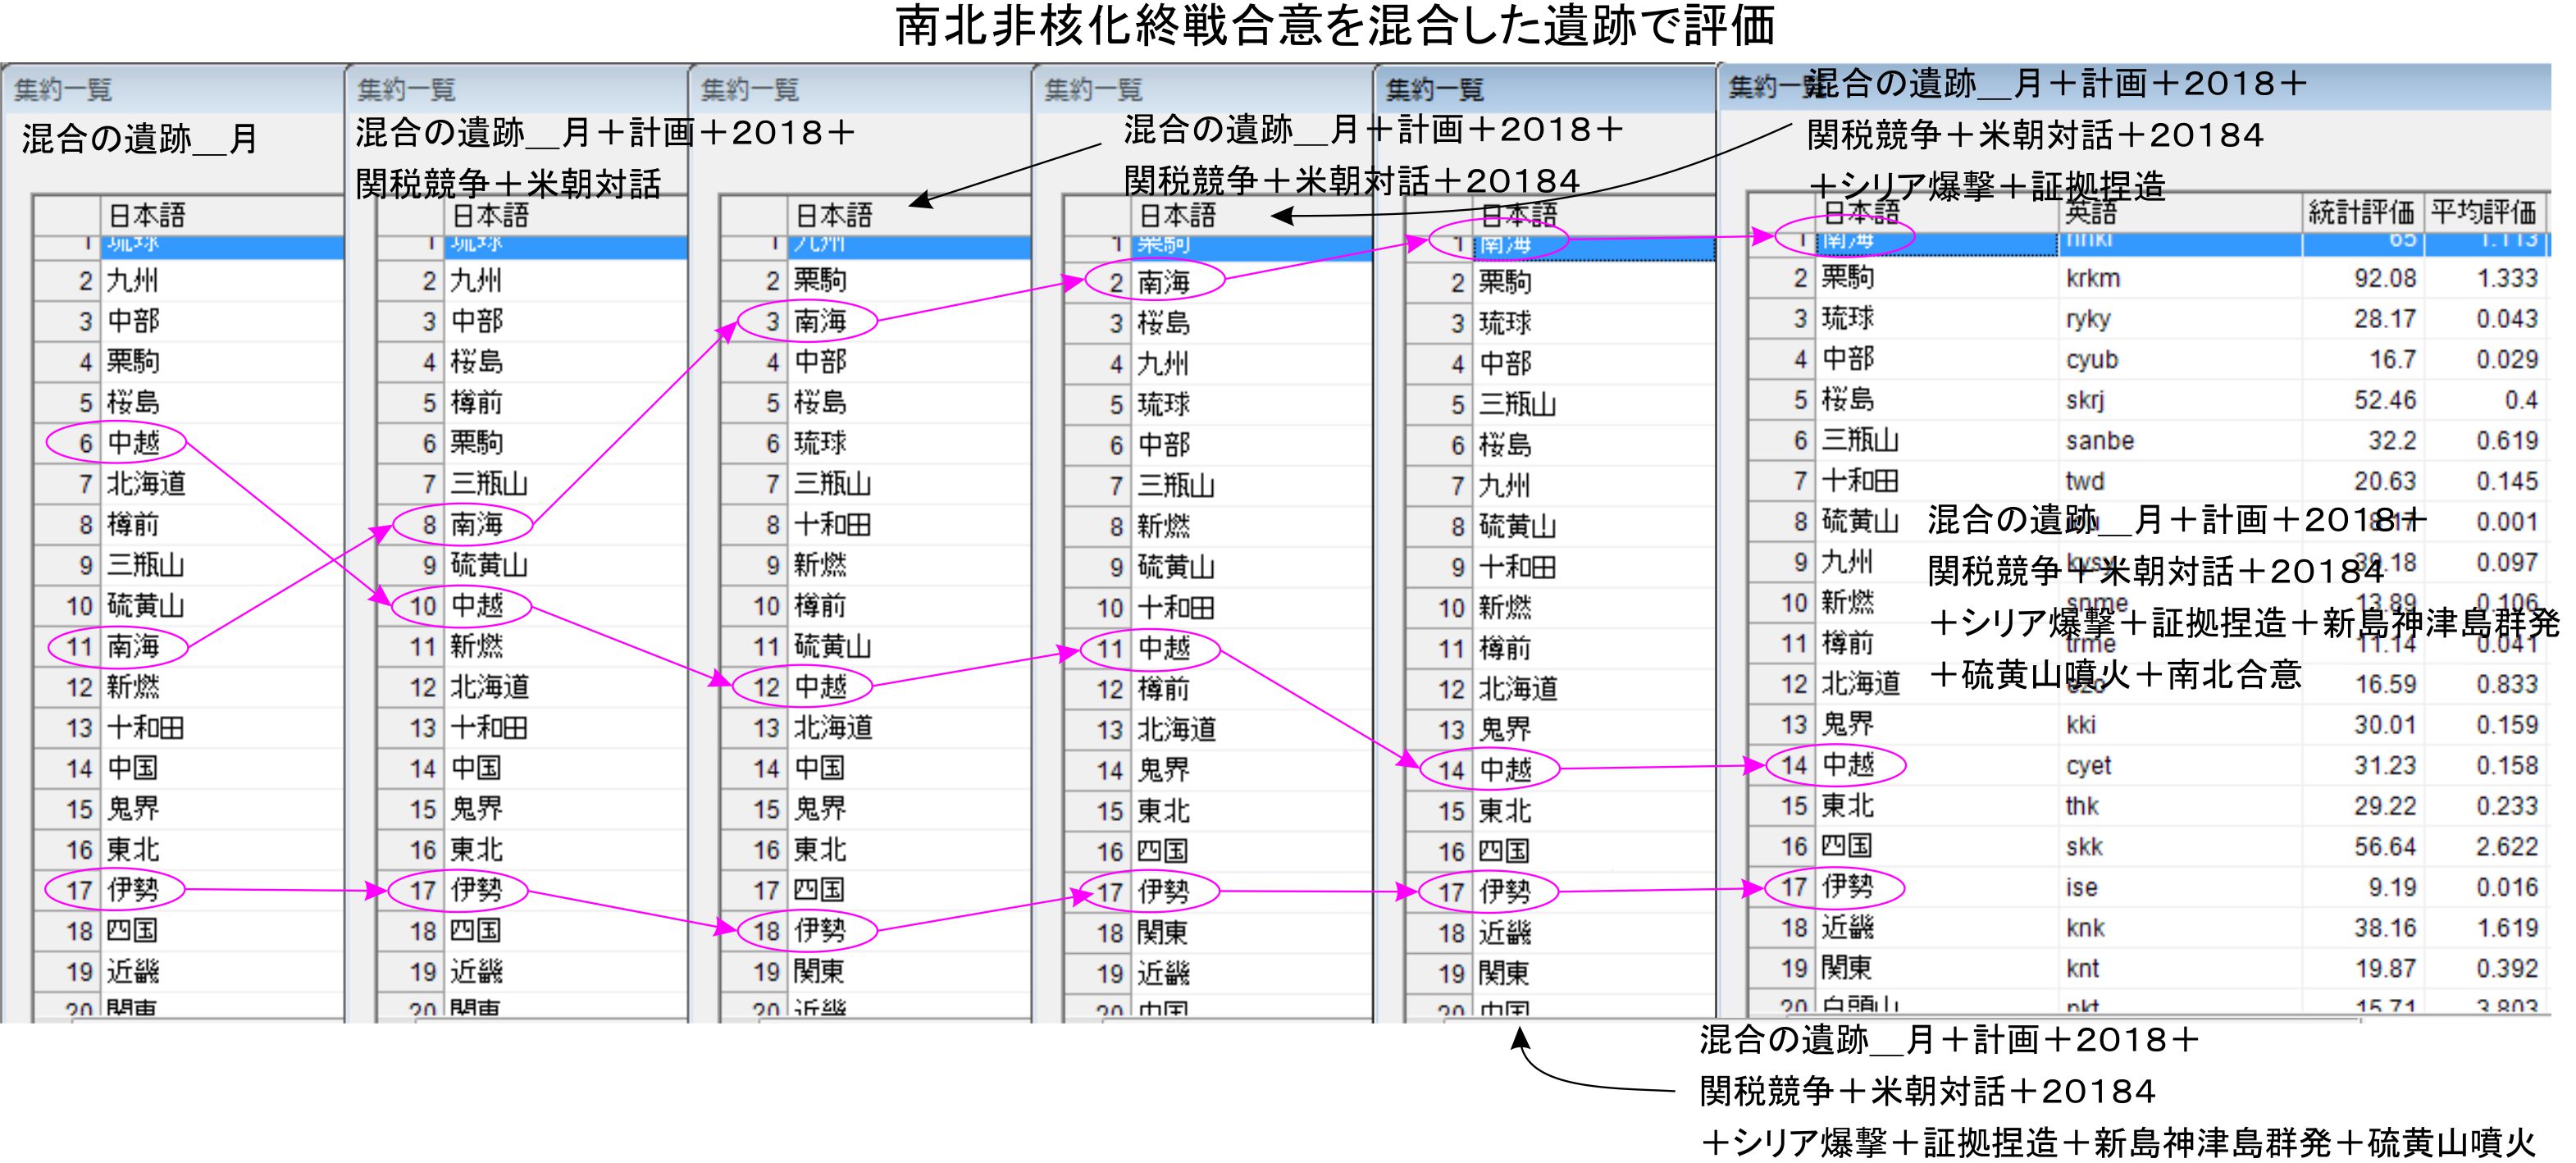Select the ryky row in the rightmost table

click(x=2087, y=319)
